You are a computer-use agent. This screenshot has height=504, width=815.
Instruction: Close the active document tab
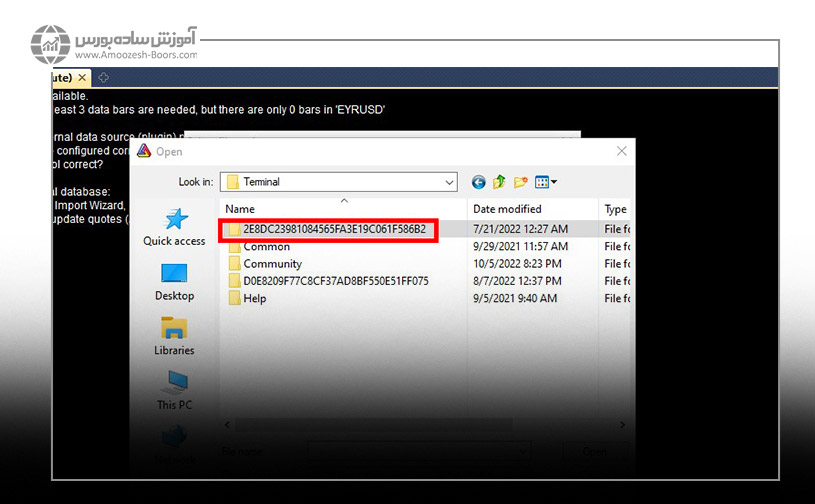[81, 77]
